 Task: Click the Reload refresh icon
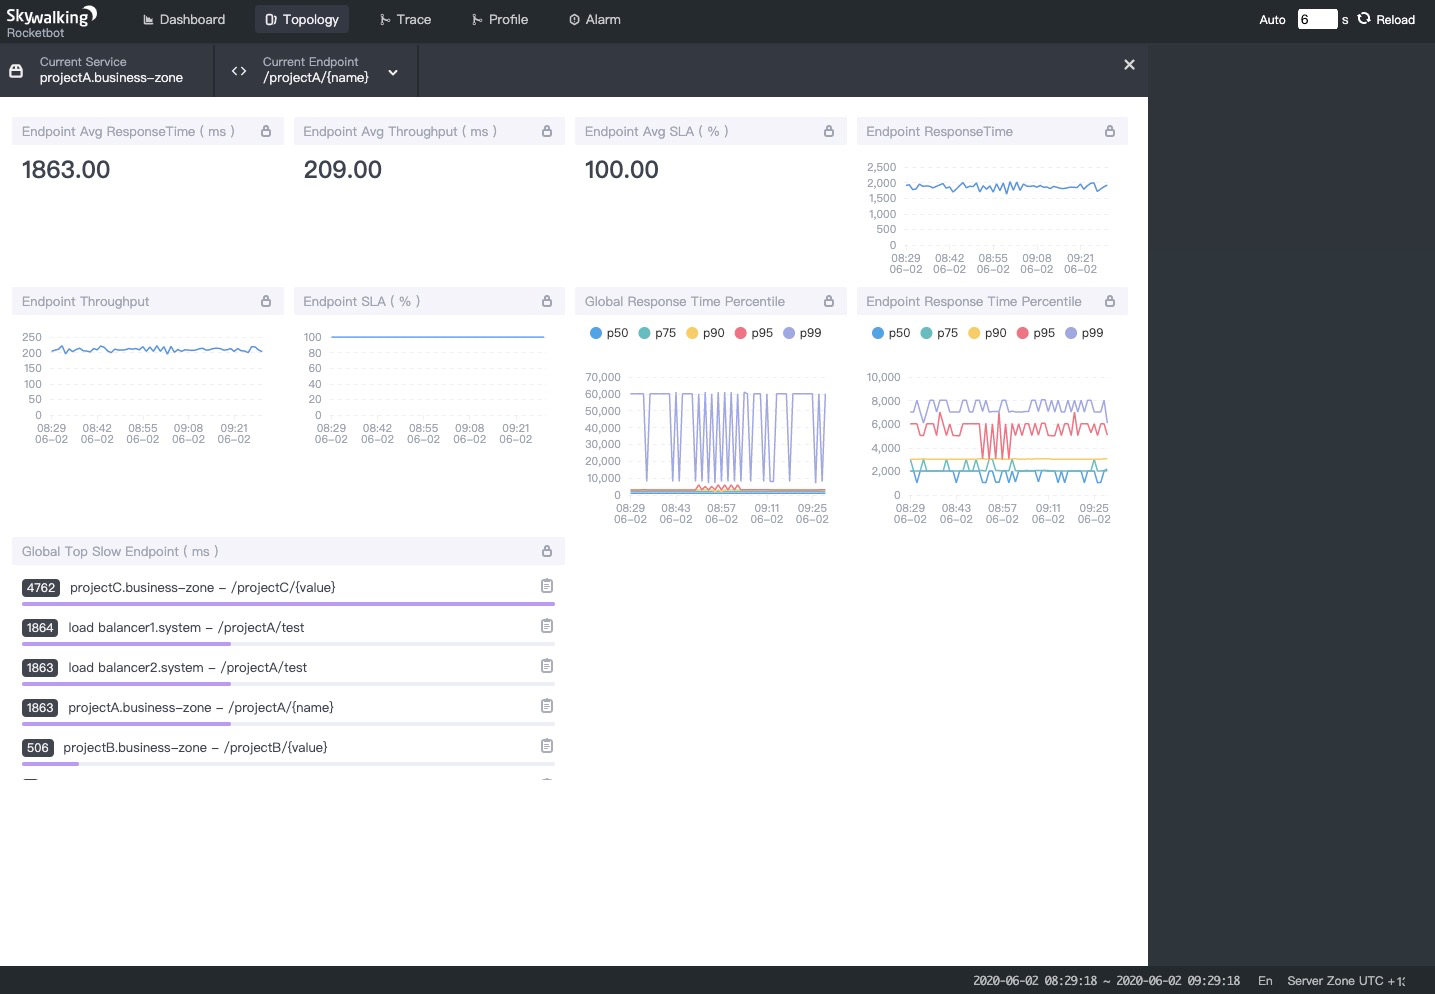click(1364, 18)
